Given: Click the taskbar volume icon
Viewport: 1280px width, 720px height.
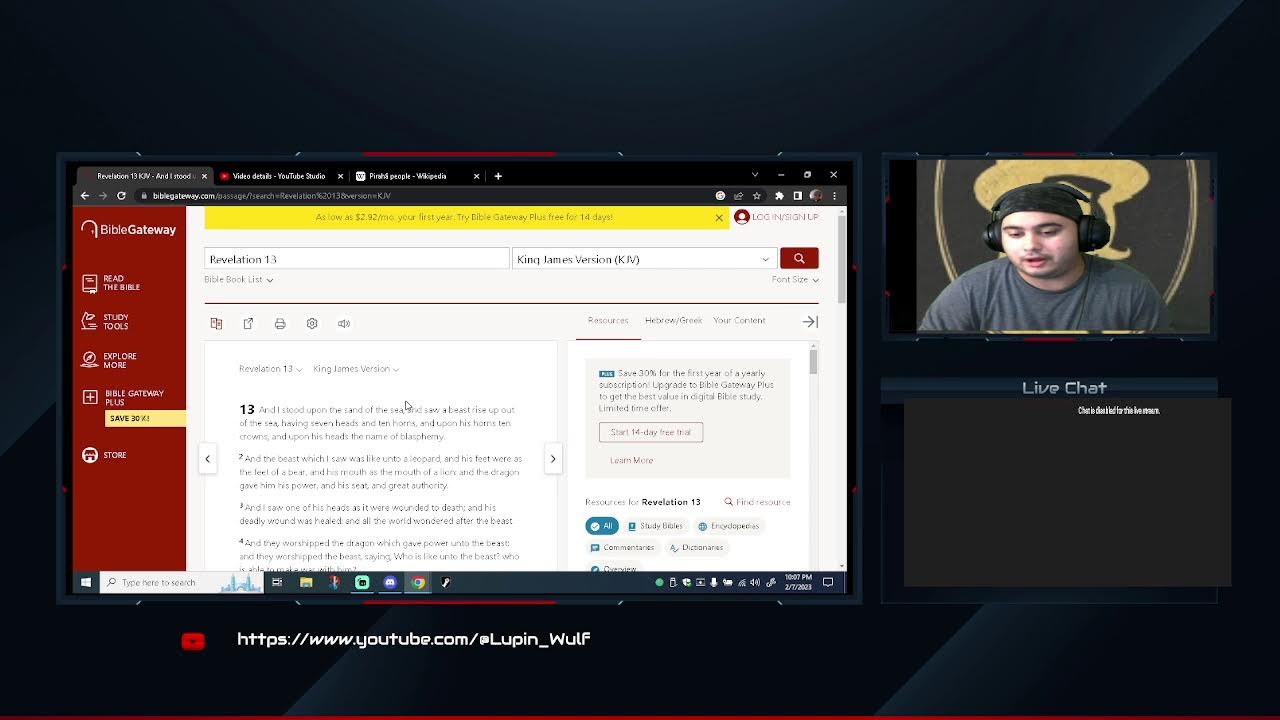Looking at the screenshot, I should coord(755,582).
